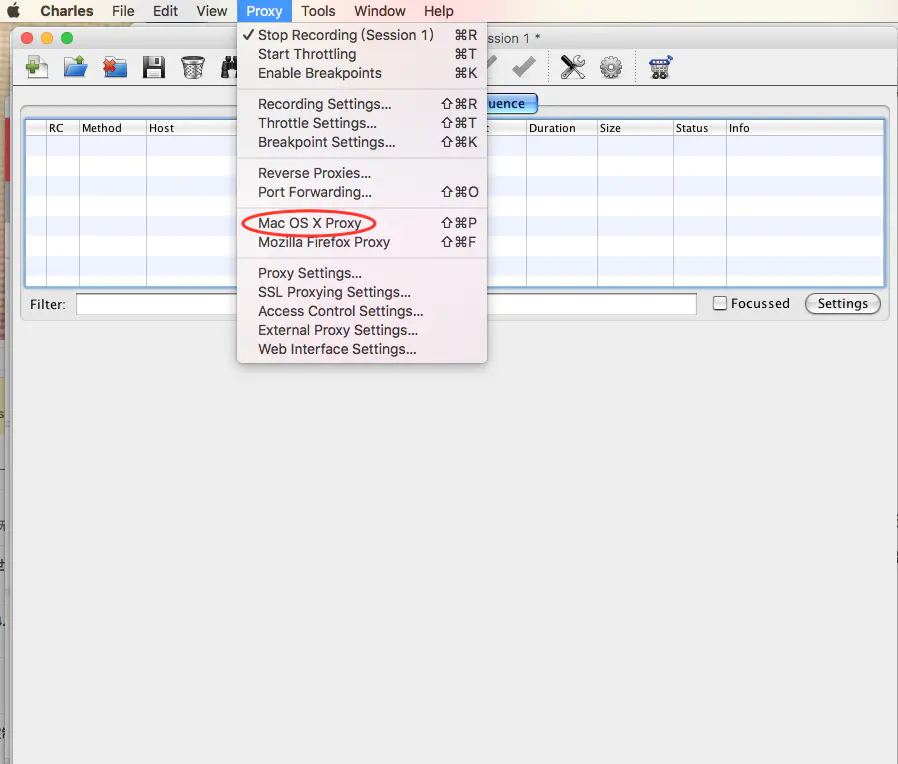Screen dimensions: 898x764
Task: Open the Tools wrench and screwdriver icon
Action: (x=572, y=67)
